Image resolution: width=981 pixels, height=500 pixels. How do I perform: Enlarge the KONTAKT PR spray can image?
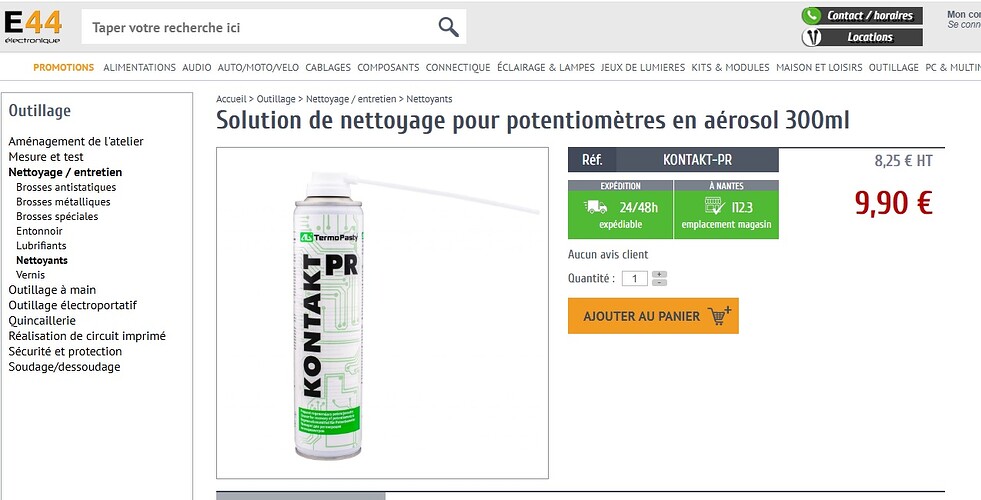[382, 313]
